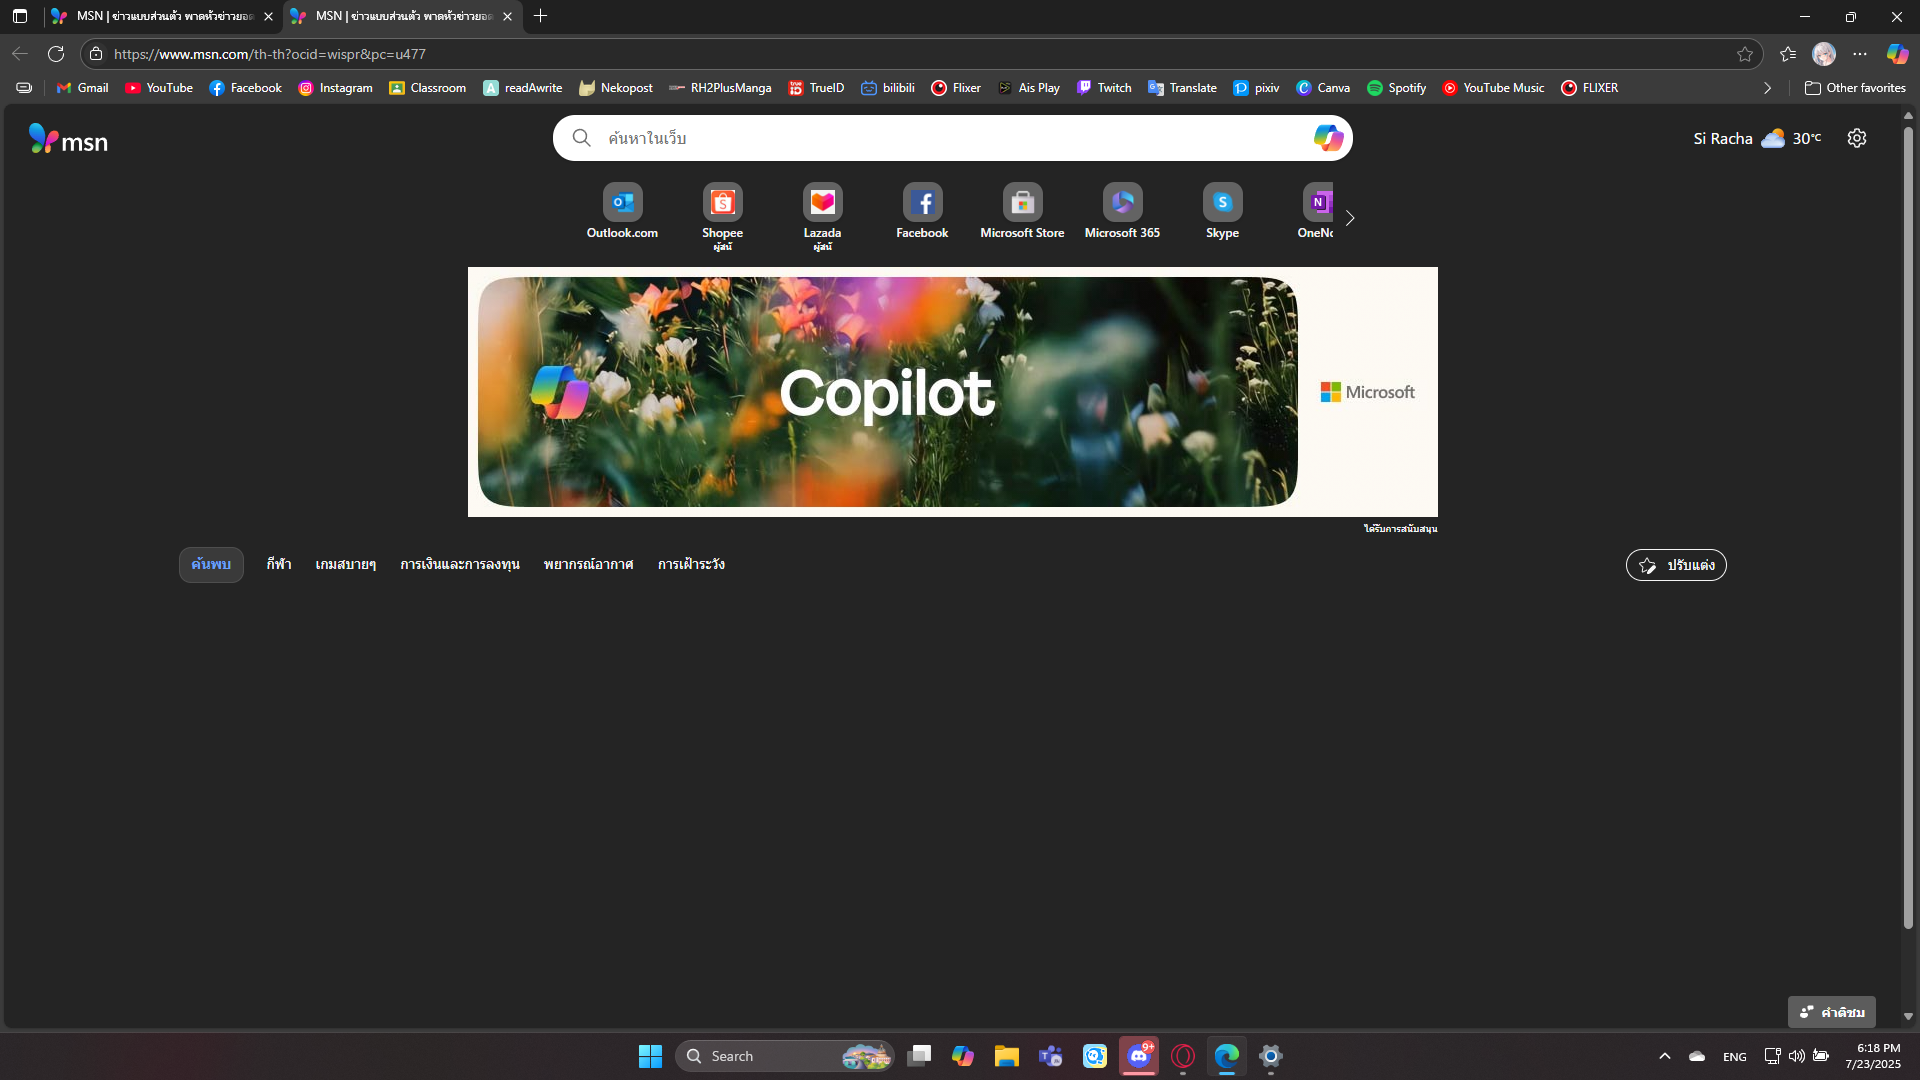Open the Microsoft Store shortcut
Screen dimensions: 1920x1080
click(1022, 212)
